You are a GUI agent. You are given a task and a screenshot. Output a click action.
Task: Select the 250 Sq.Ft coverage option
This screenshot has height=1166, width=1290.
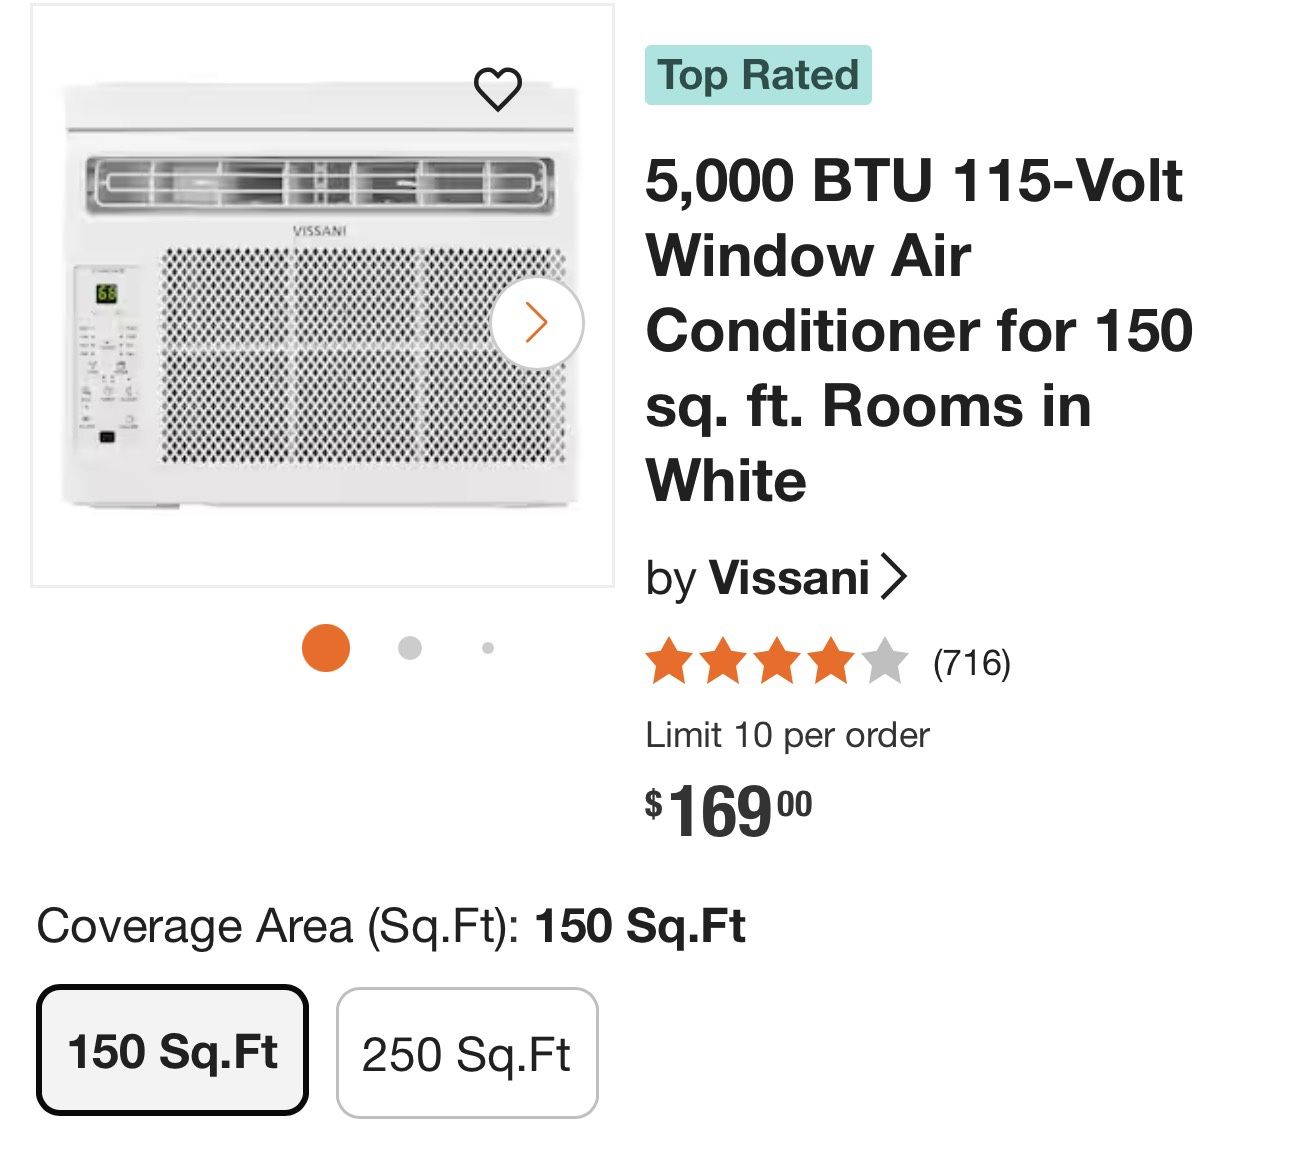tap(466, 1050)
